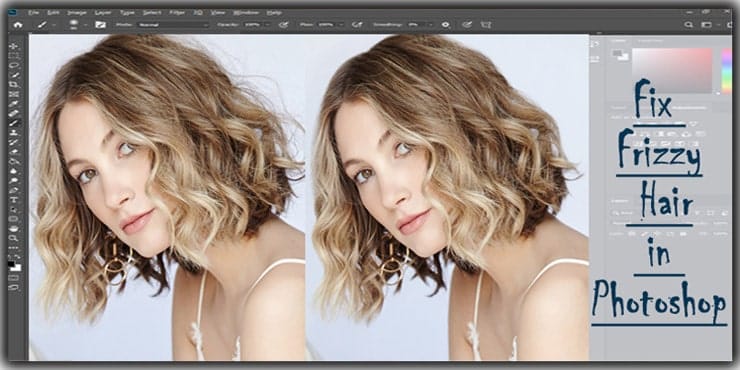Open smoothing options gear icon
This screenshot has height=370, width=740.
click(x=446, y=25)
